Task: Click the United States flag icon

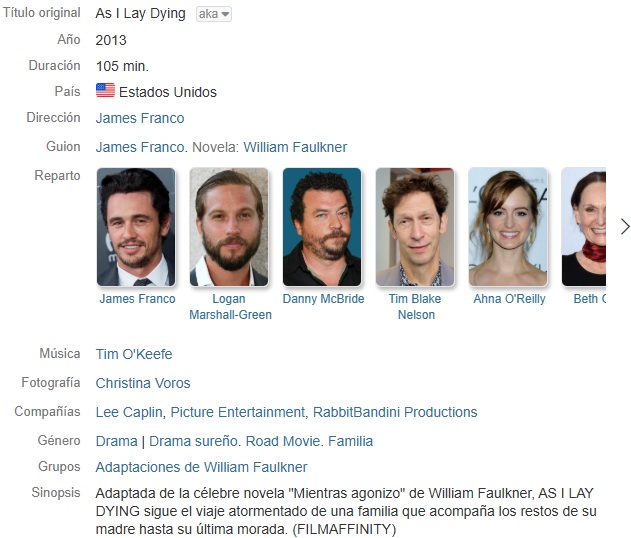Action: click(105, 91)
